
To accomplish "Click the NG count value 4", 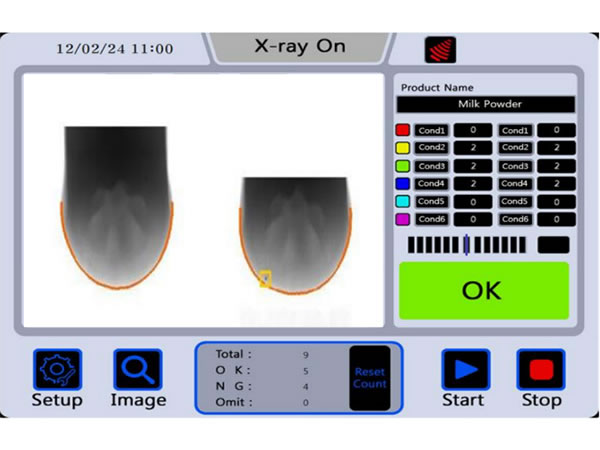I will pos(305,387).
